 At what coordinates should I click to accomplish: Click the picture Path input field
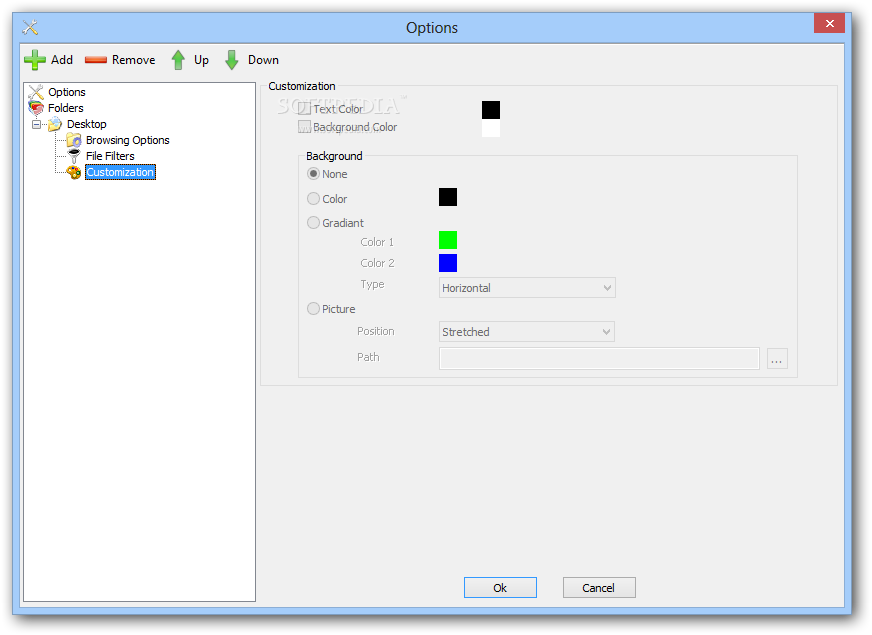coord(600,359)
